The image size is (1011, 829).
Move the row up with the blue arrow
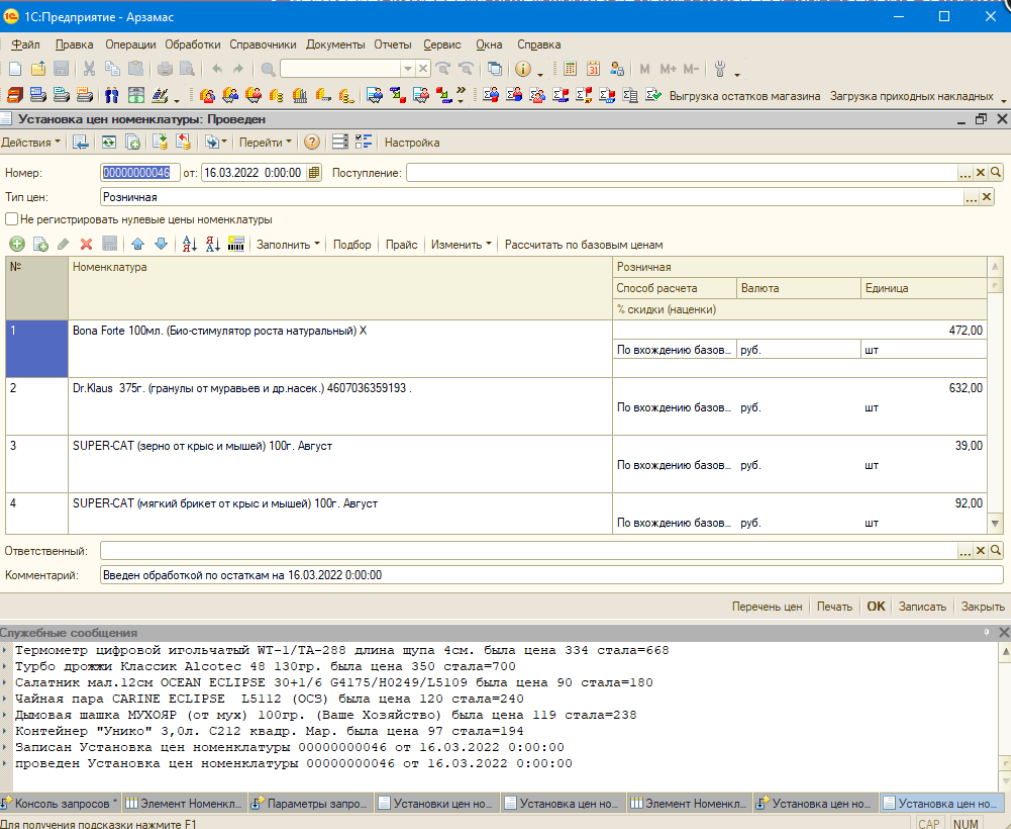coord(137,244)
